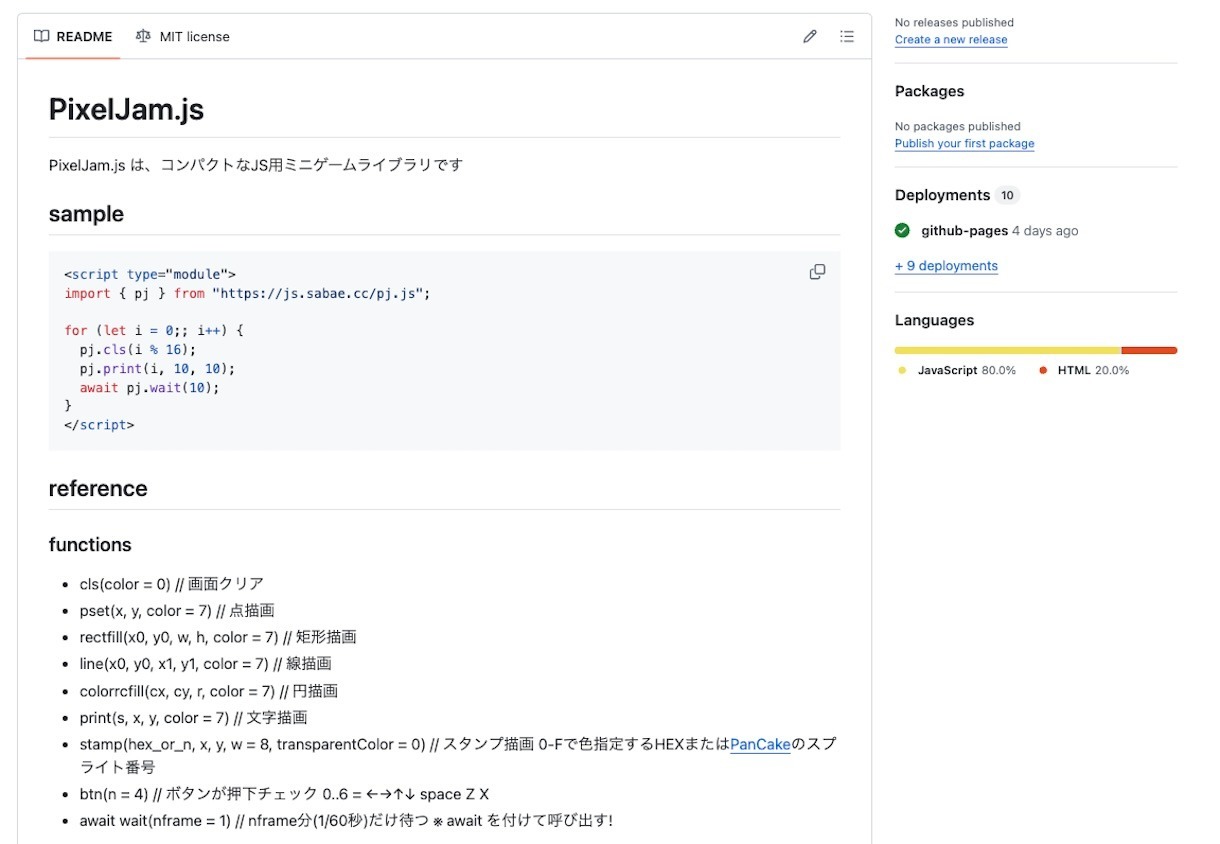Open the Publish your first package link
This screenshot has height=844, width=1220.
964,144
